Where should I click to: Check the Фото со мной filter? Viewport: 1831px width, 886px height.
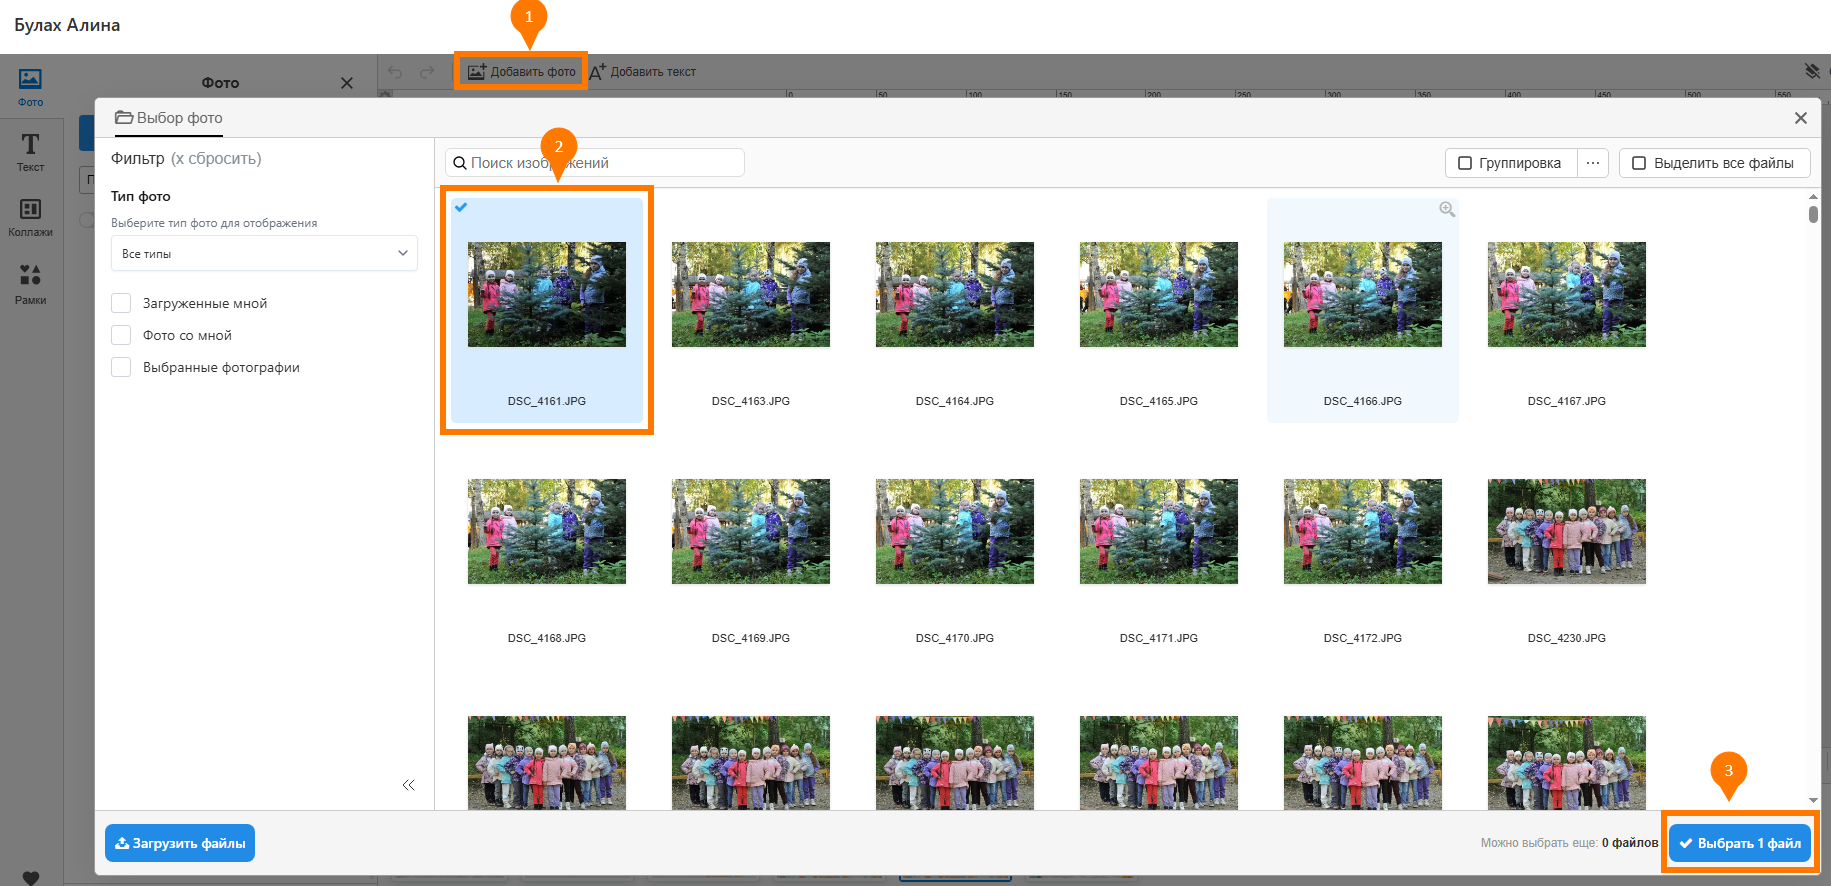(x=121, y=335)
